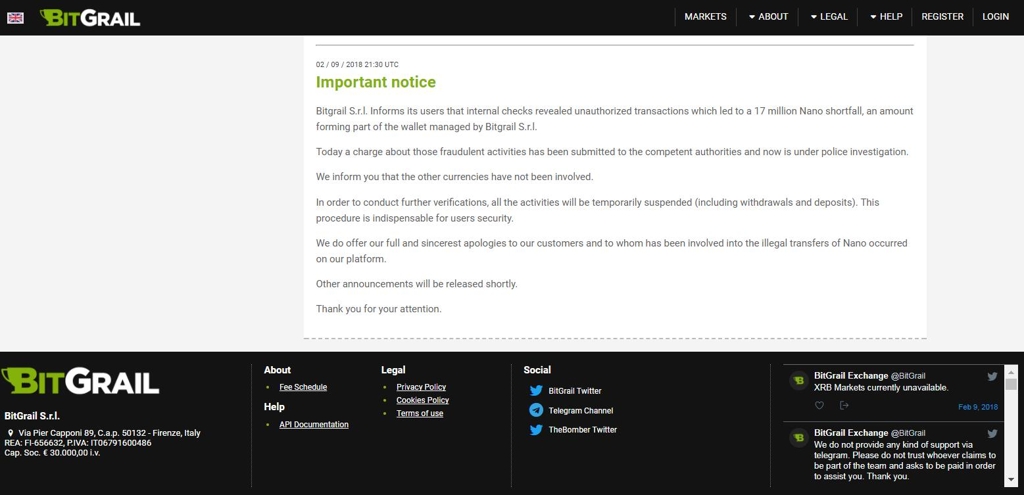
Task: Expand the ABOUT dropdown menu
Action: pos(769,17)
